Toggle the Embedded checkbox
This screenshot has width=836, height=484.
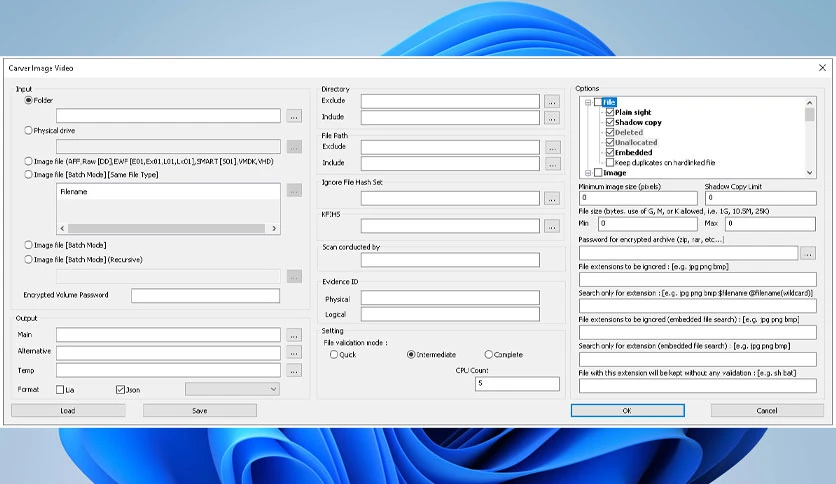[610, 152]
